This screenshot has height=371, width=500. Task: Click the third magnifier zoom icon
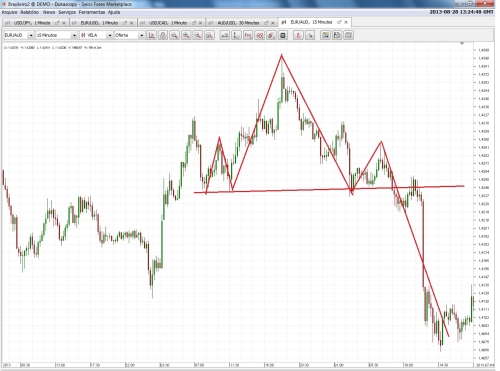[x=198, y=35]
